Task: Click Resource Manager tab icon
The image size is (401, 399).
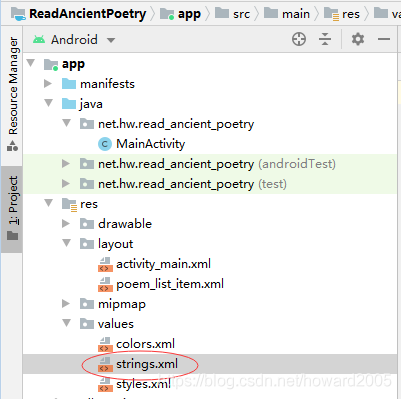Action: click(x=12, y=146)
